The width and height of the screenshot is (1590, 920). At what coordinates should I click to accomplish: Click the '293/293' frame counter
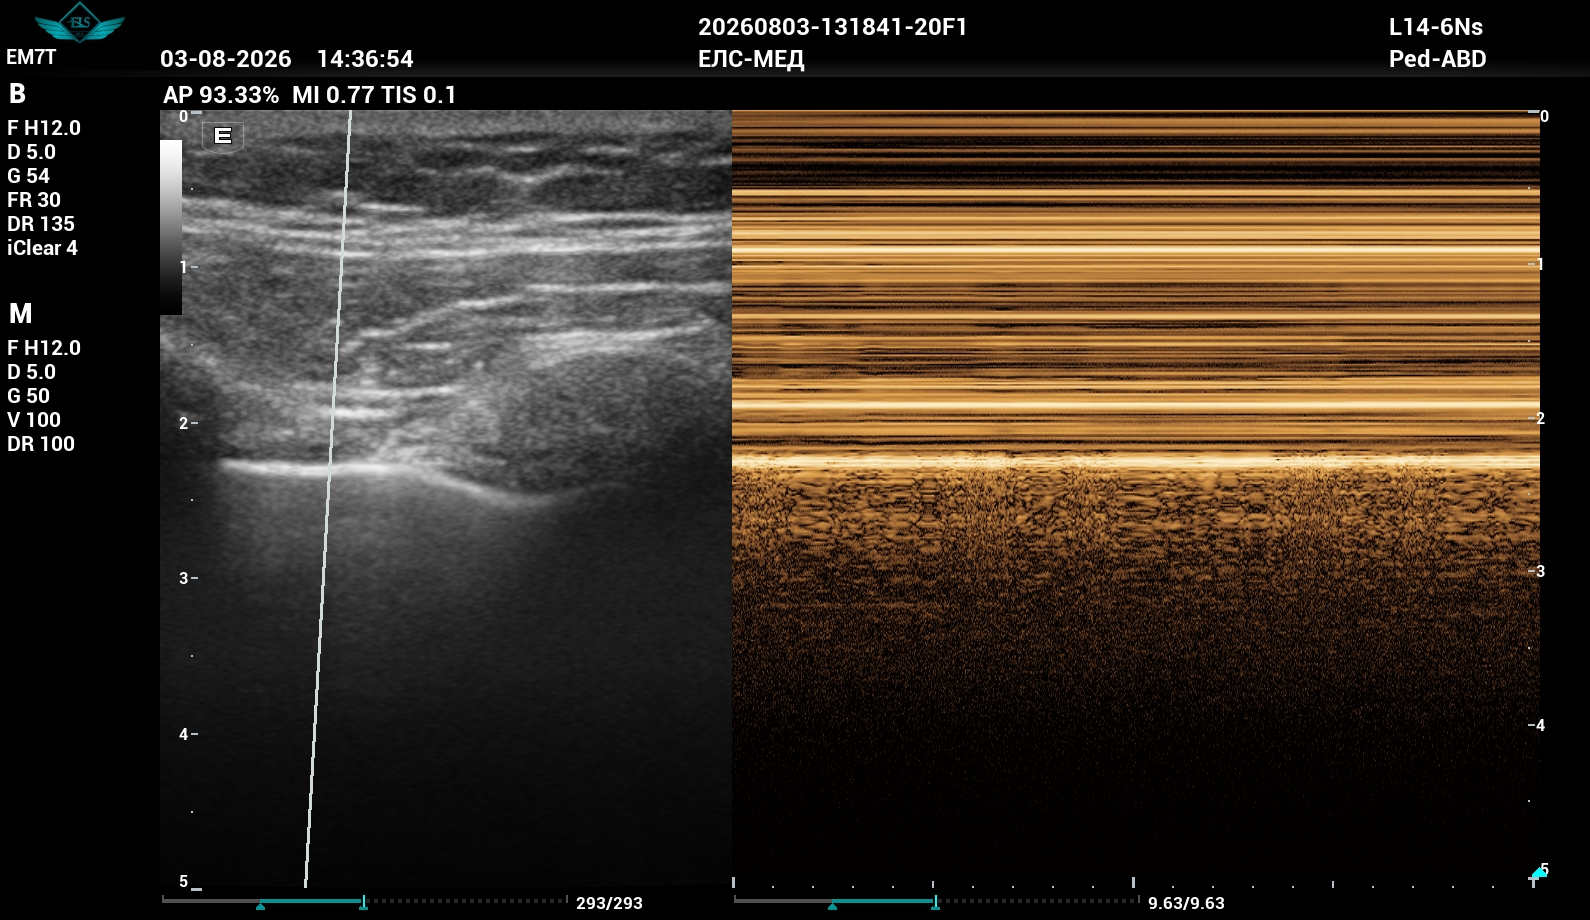(x=609, y=903)
